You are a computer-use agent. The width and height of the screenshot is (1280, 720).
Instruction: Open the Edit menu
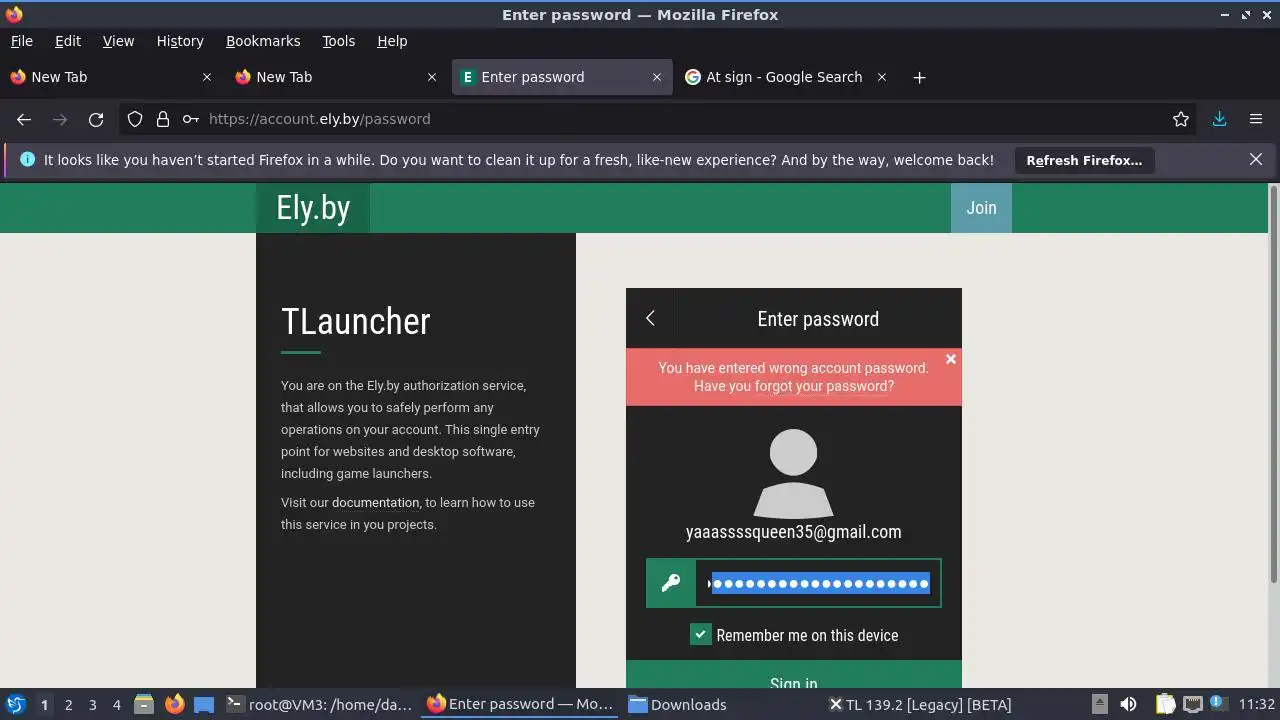[68, 41]
